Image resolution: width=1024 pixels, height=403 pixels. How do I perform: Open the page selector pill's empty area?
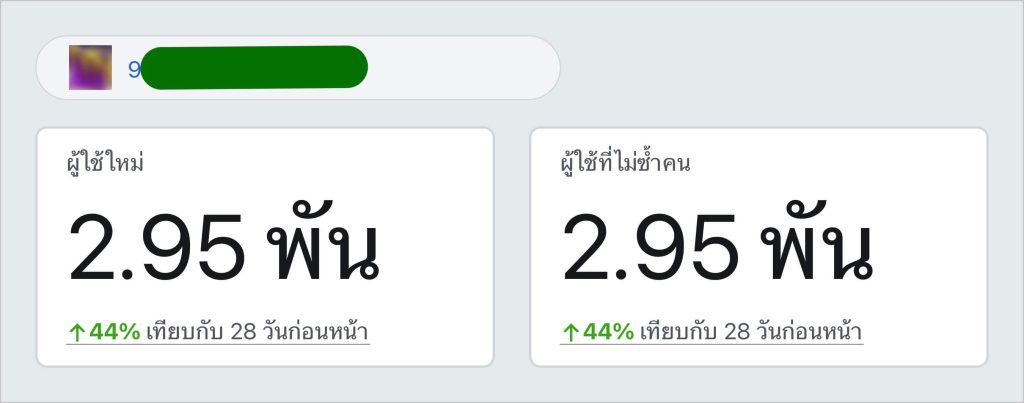coord(464,67)
